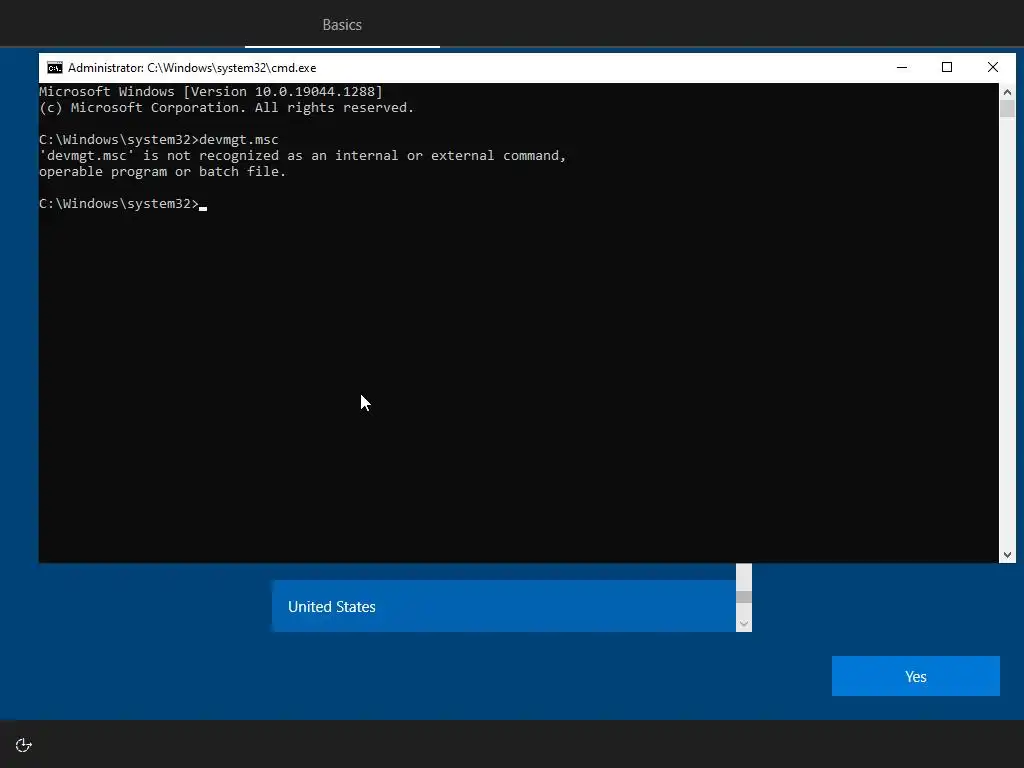Minimize the command prompt window
This screenshot has width=1024, height=768.
(902, 67)
